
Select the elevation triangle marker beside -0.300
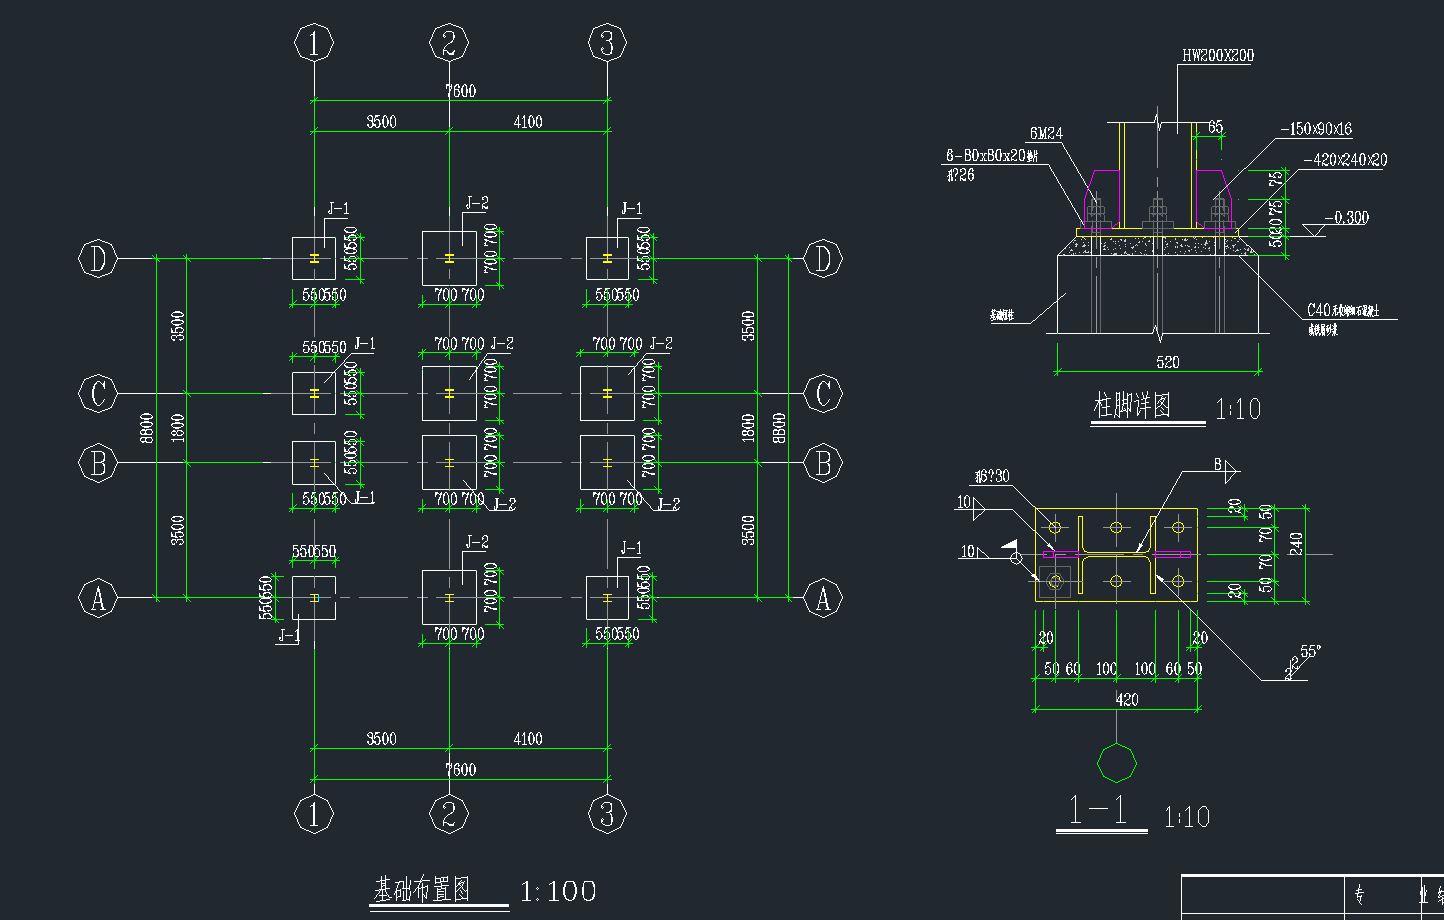(x=1312, y=229)
